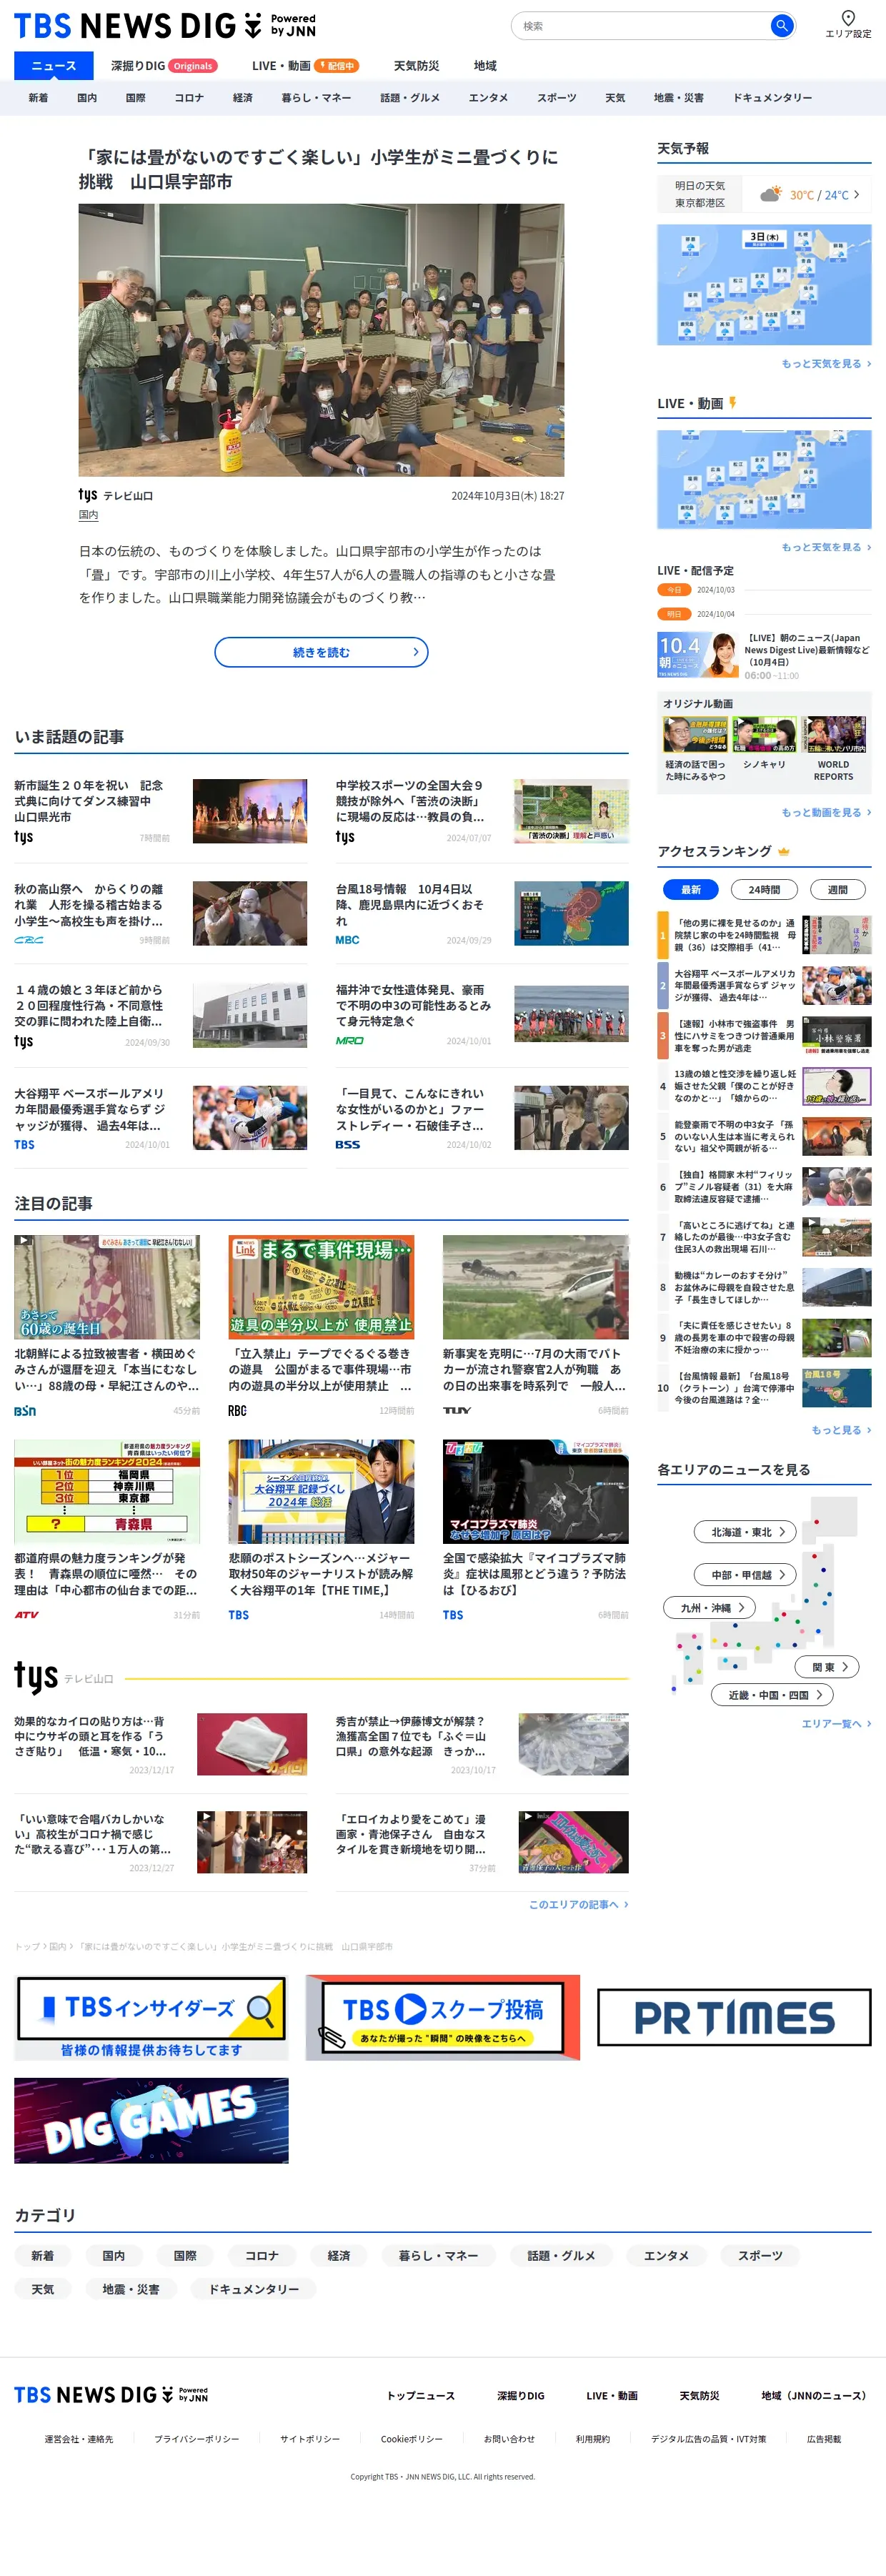The height and width of the screenshot is (2576, 886).
Task: Click the large tys テレビ山口 section logo
Action: (x=64, y=1677)
